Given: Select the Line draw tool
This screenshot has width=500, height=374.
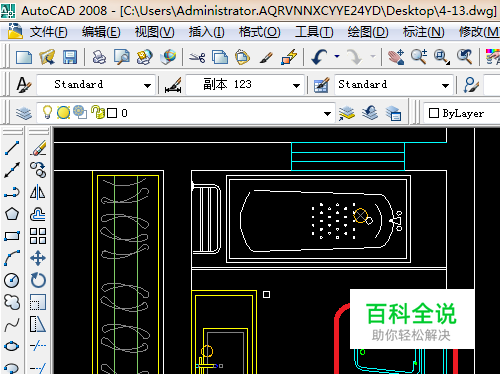Looking at the screenshot, I should point(12,148).
